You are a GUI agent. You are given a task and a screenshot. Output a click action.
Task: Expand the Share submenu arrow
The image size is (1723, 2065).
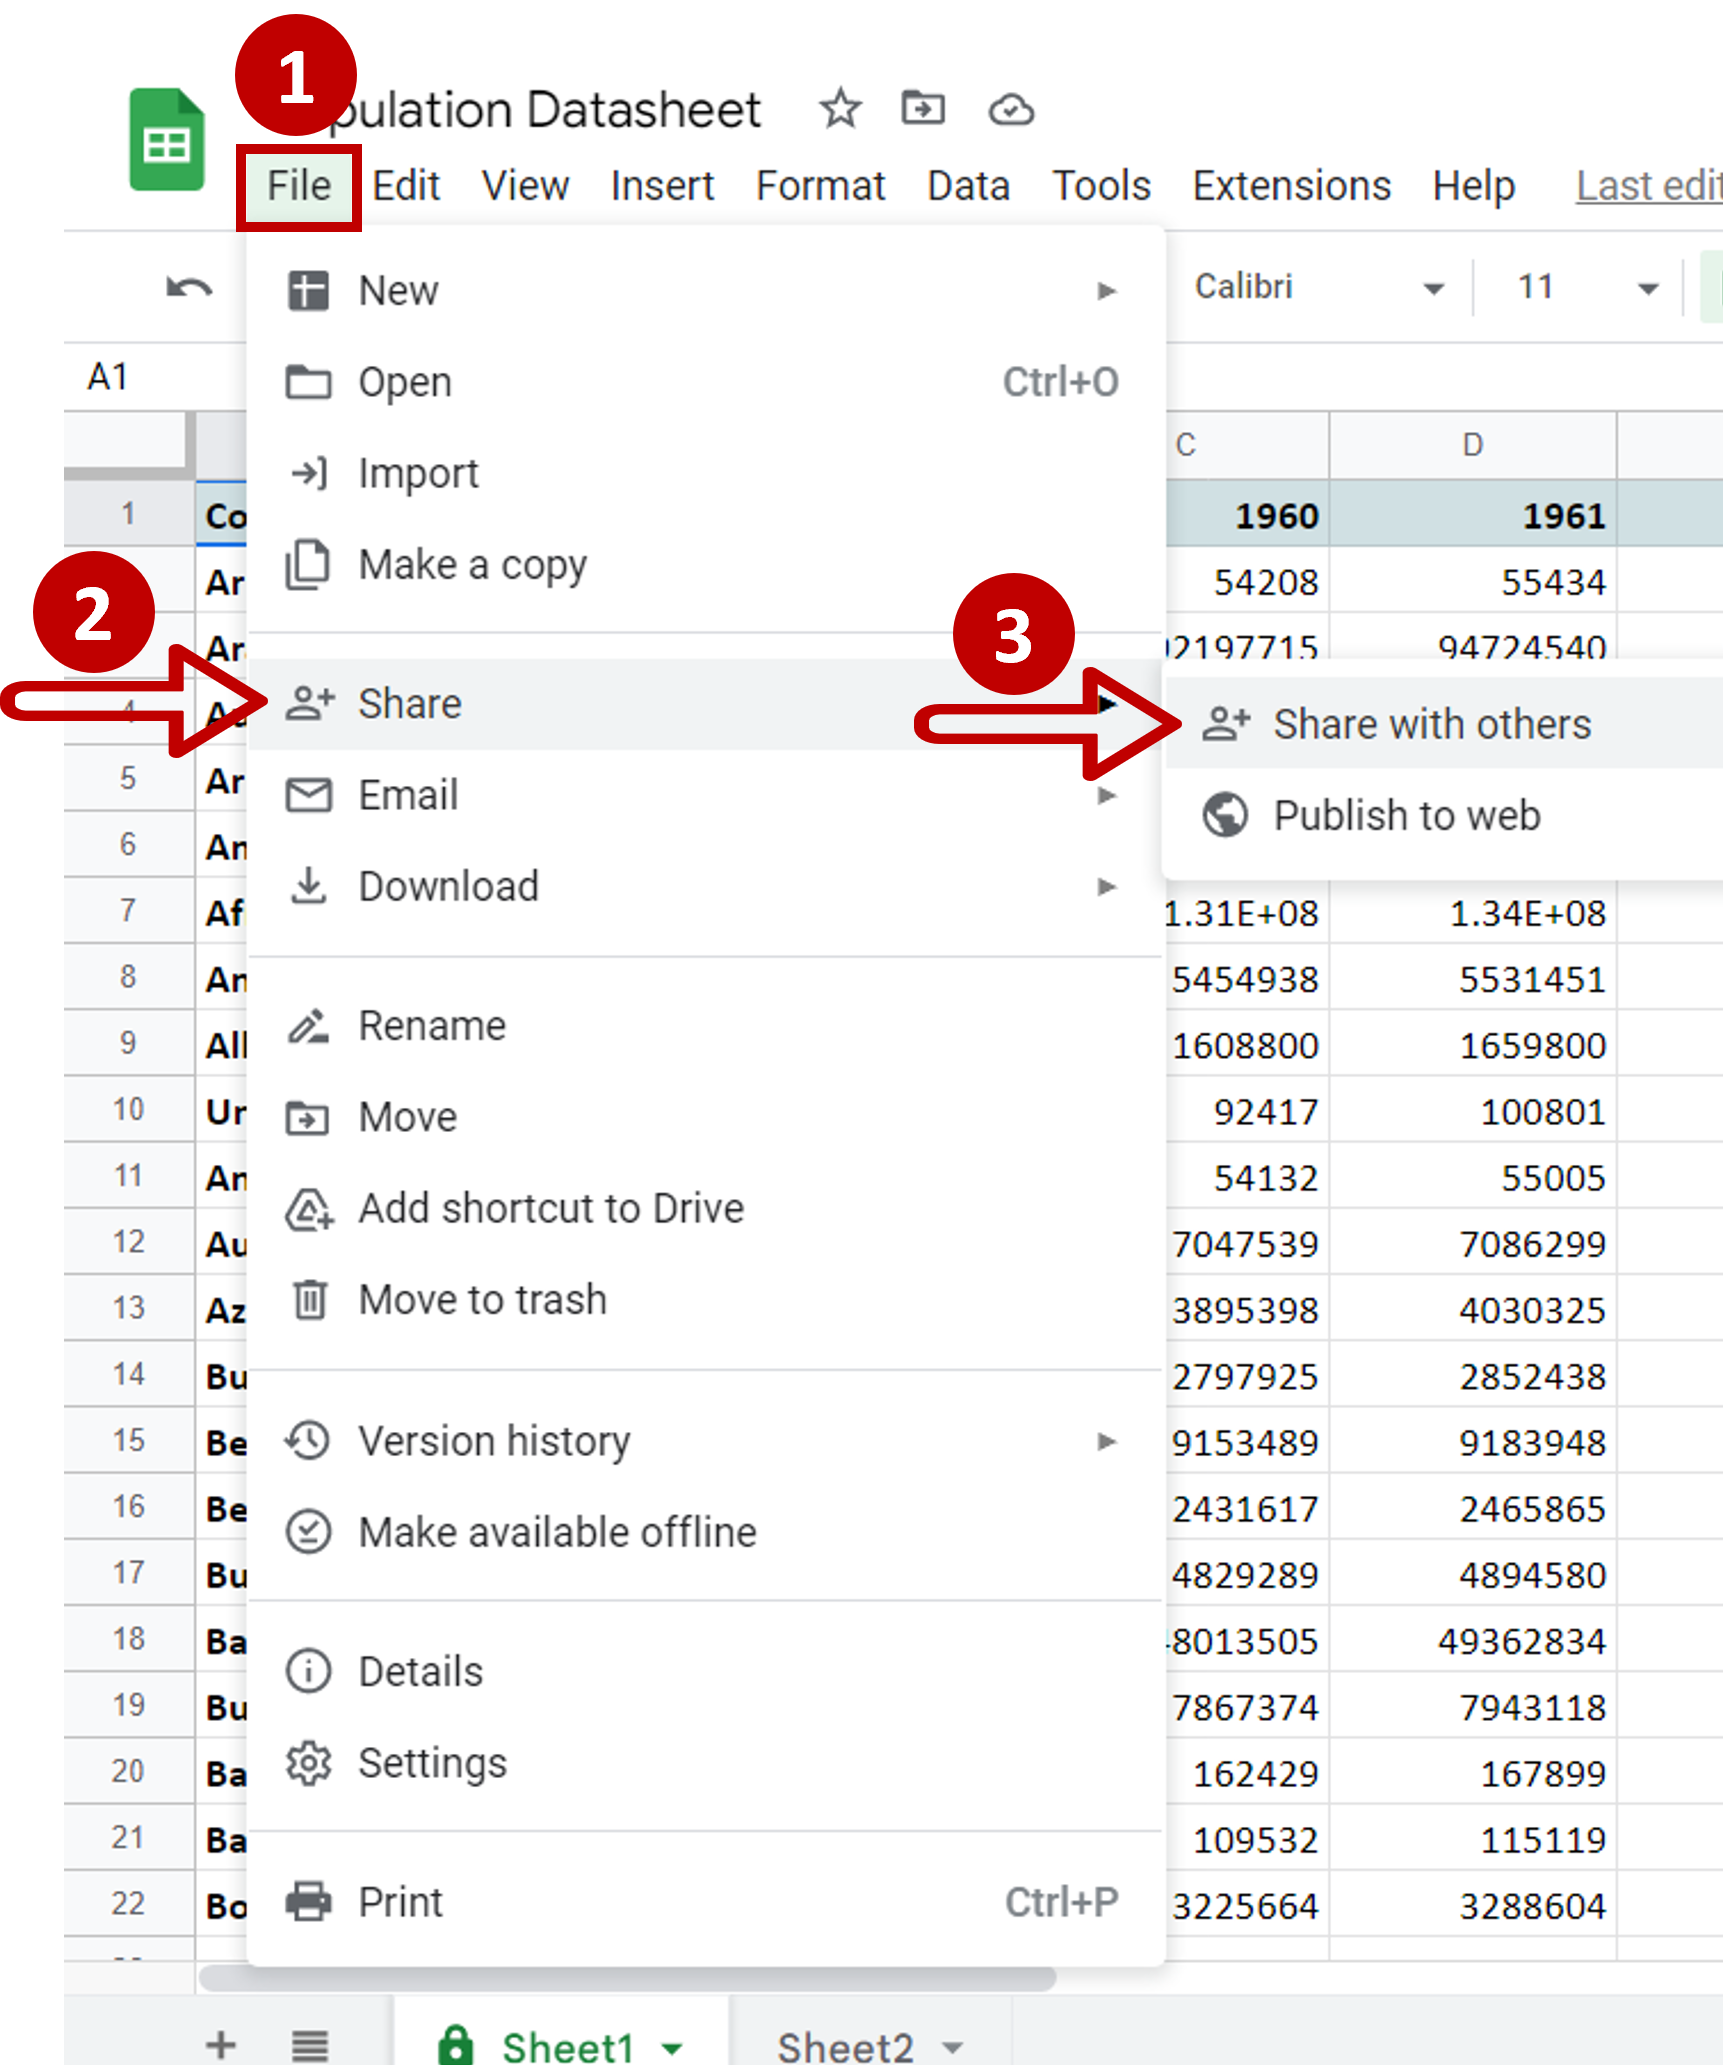(1106, 703)
